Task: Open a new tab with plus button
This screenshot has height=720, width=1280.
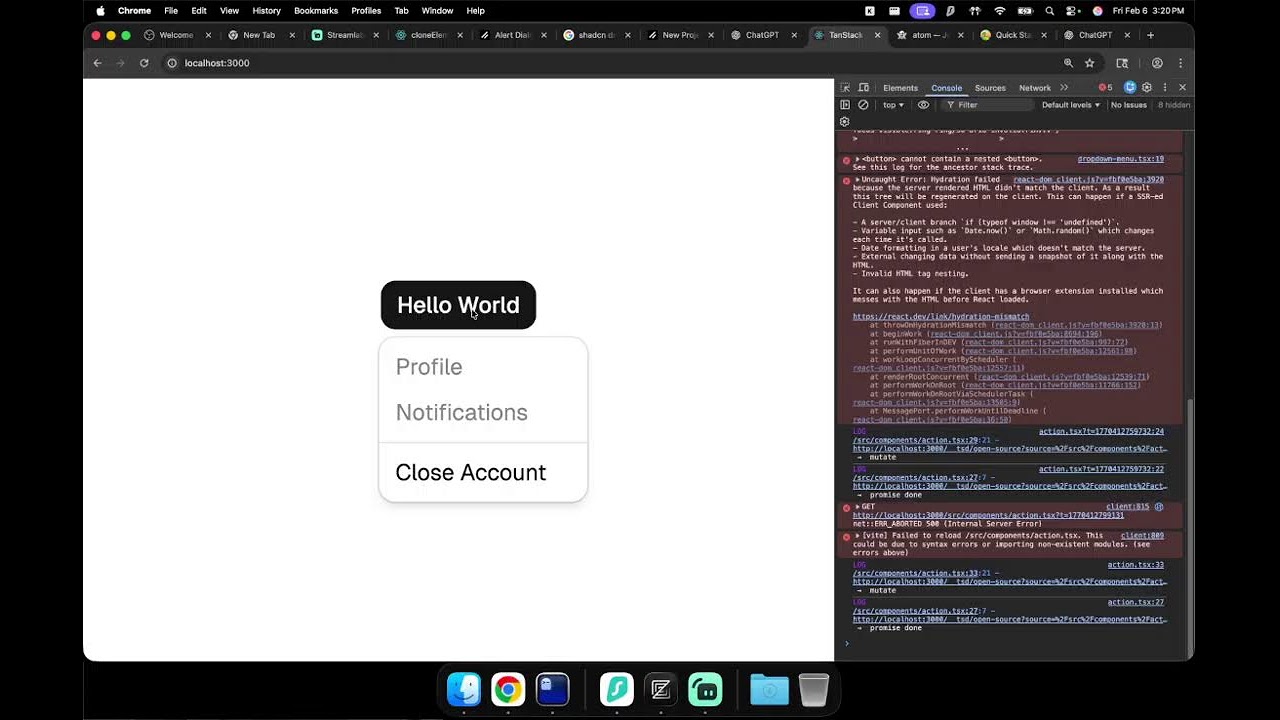Action: pyautogui.click(x=1150, y=35)
